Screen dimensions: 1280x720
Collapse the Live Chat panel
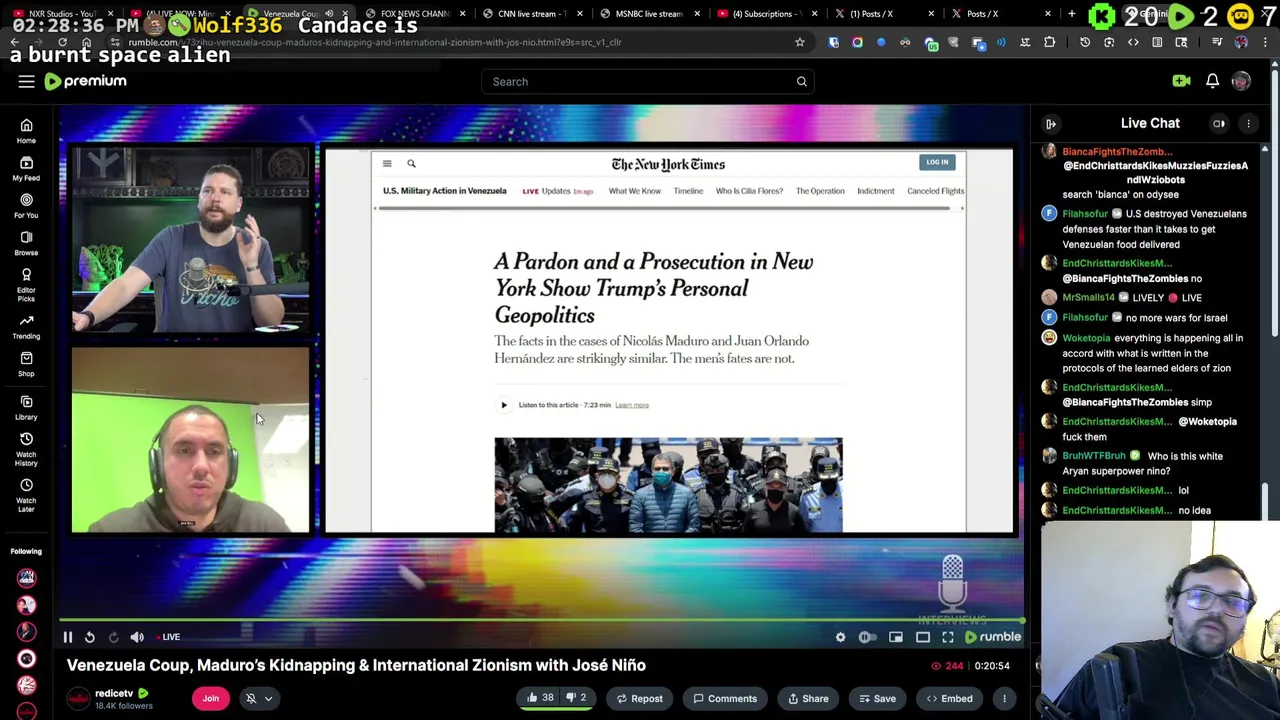click(x=1051, y=123)
